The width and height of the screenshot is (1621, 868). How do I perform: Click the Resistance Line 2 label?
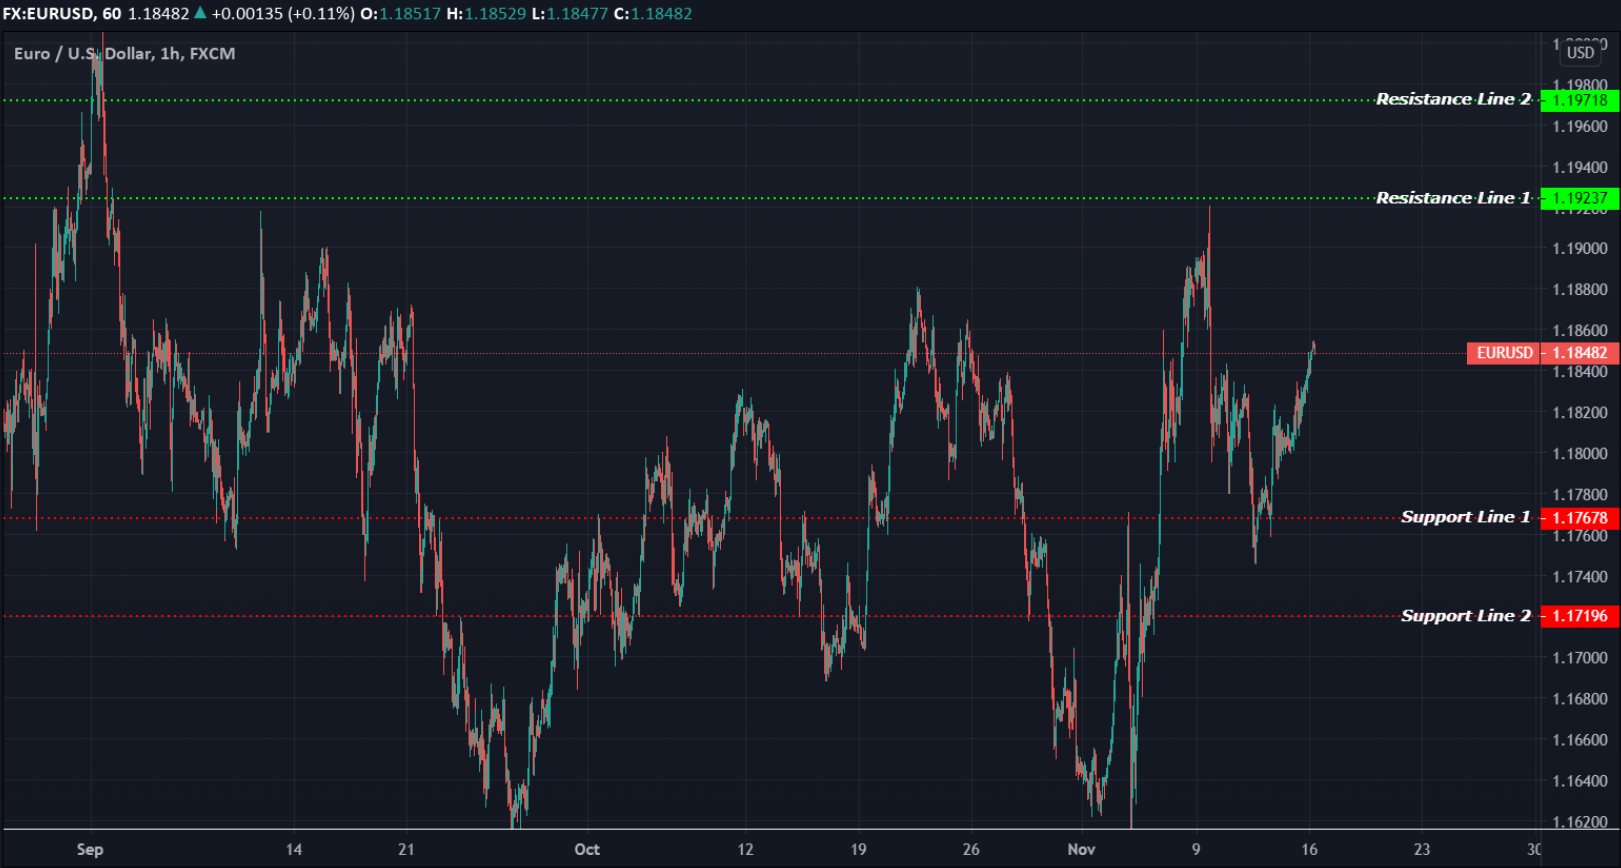point(1453,99)
